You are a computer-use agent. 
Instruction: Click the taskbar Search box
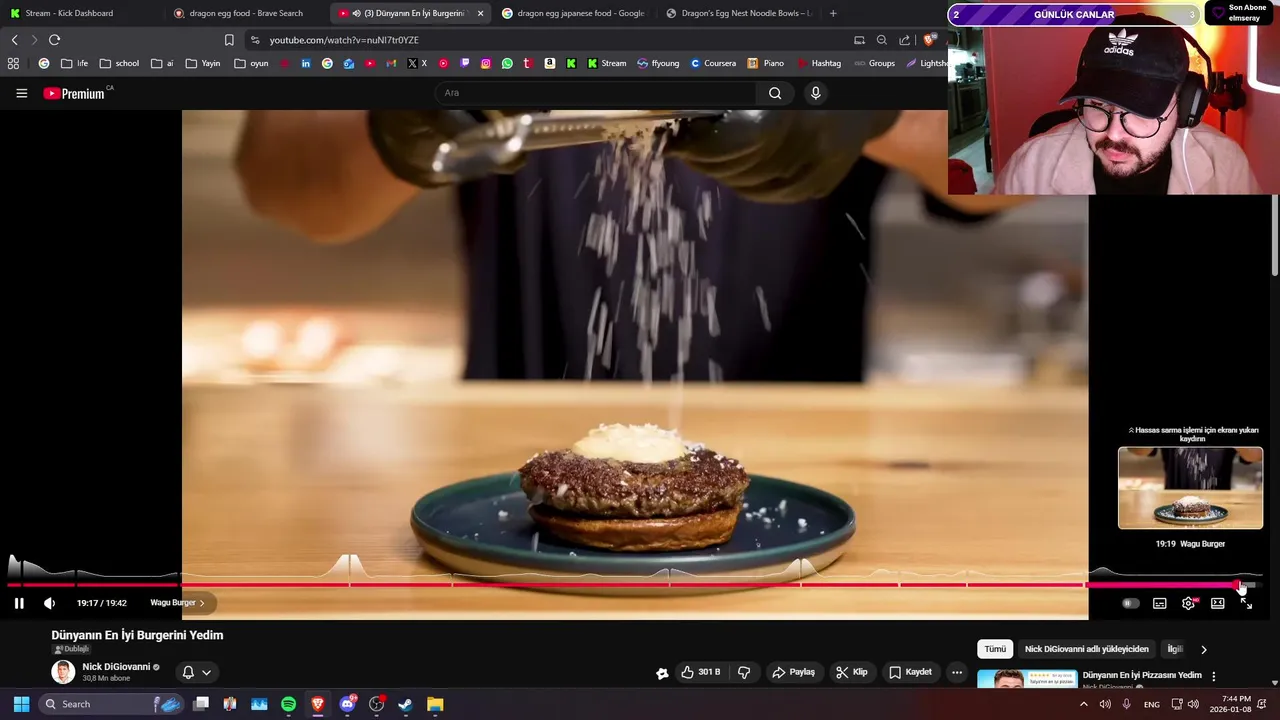tap(110, 704)
